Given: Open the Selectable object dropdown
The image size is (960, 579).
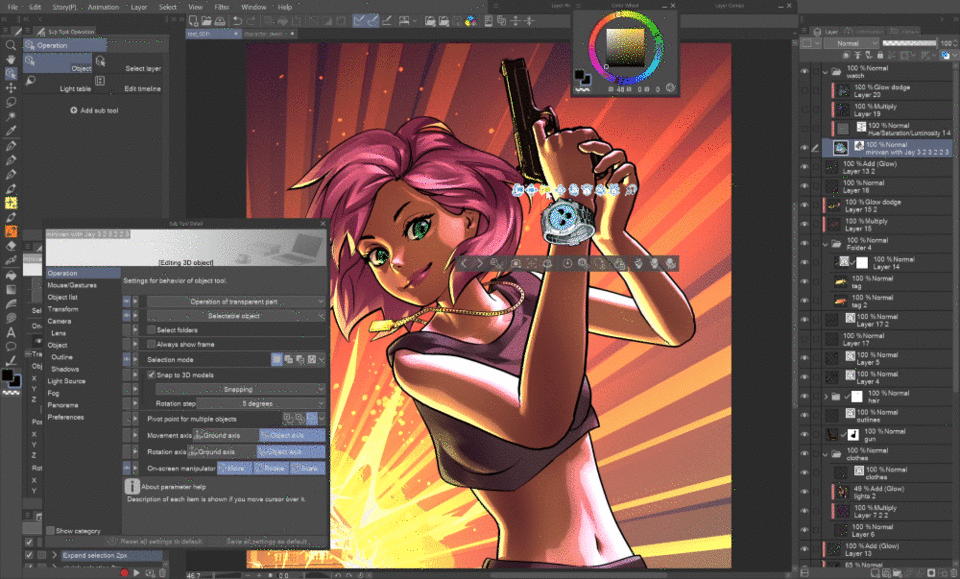Looking at the screenshot, I should click(236, 316).
